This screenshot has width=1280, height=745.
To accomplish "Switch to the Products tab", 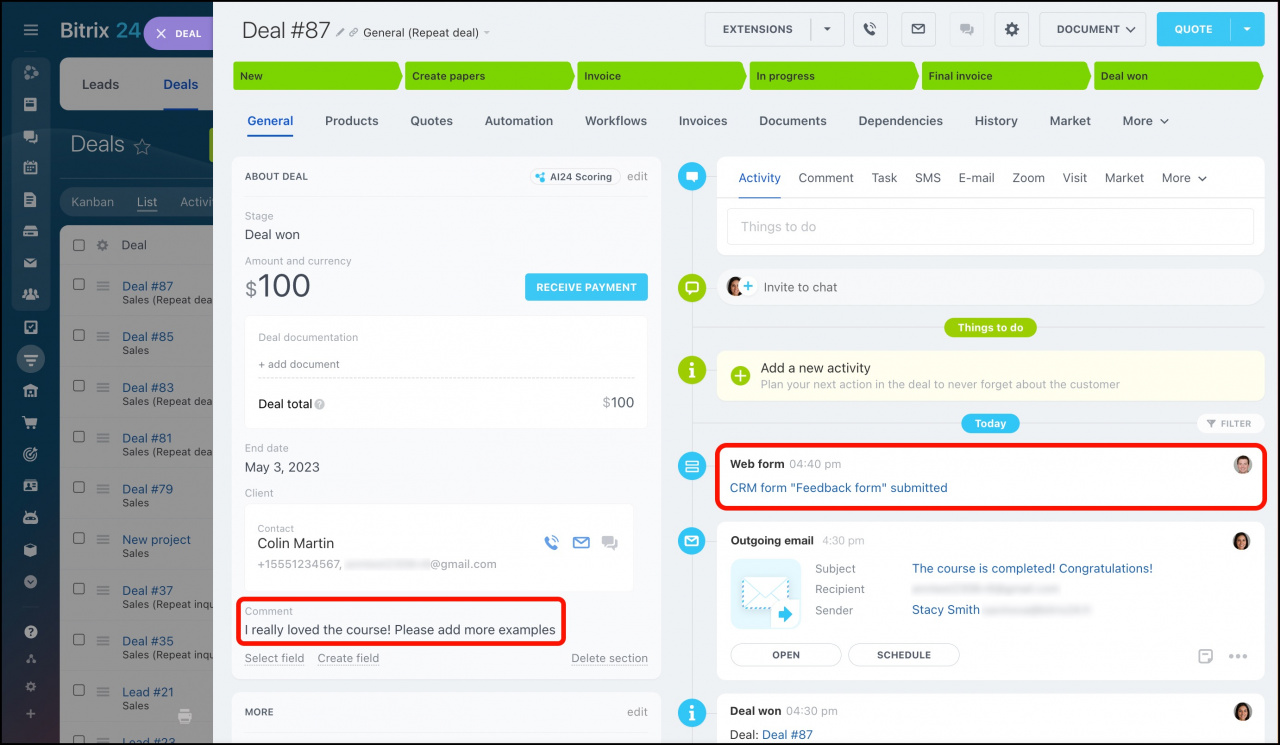I will (352, 121).
